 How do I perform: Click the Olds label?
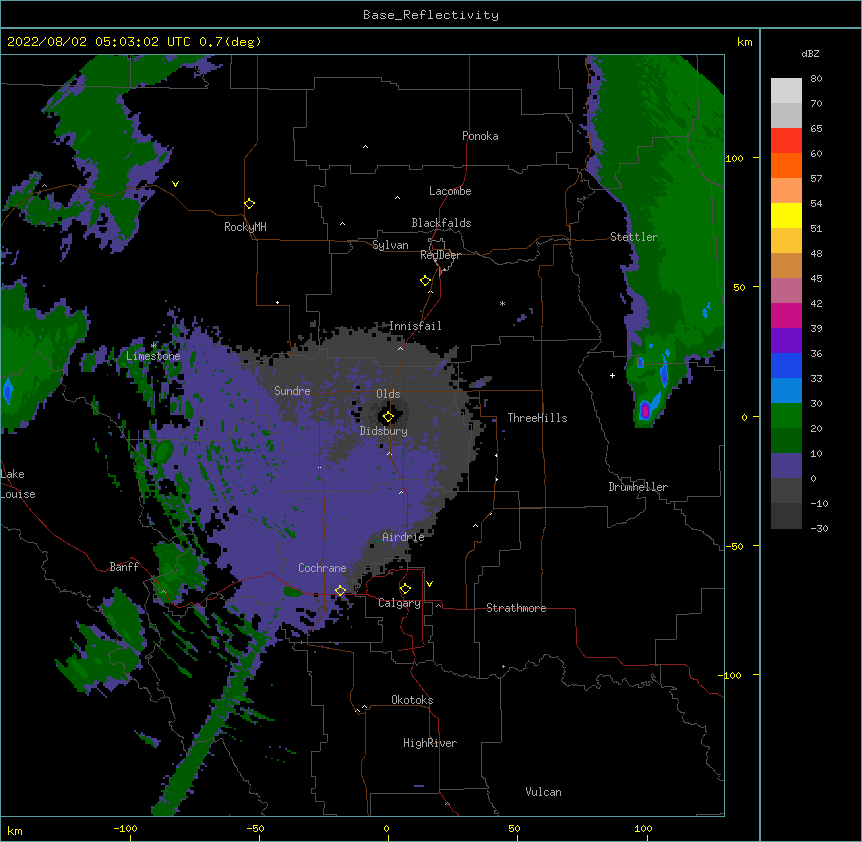[x=388, y=394]
